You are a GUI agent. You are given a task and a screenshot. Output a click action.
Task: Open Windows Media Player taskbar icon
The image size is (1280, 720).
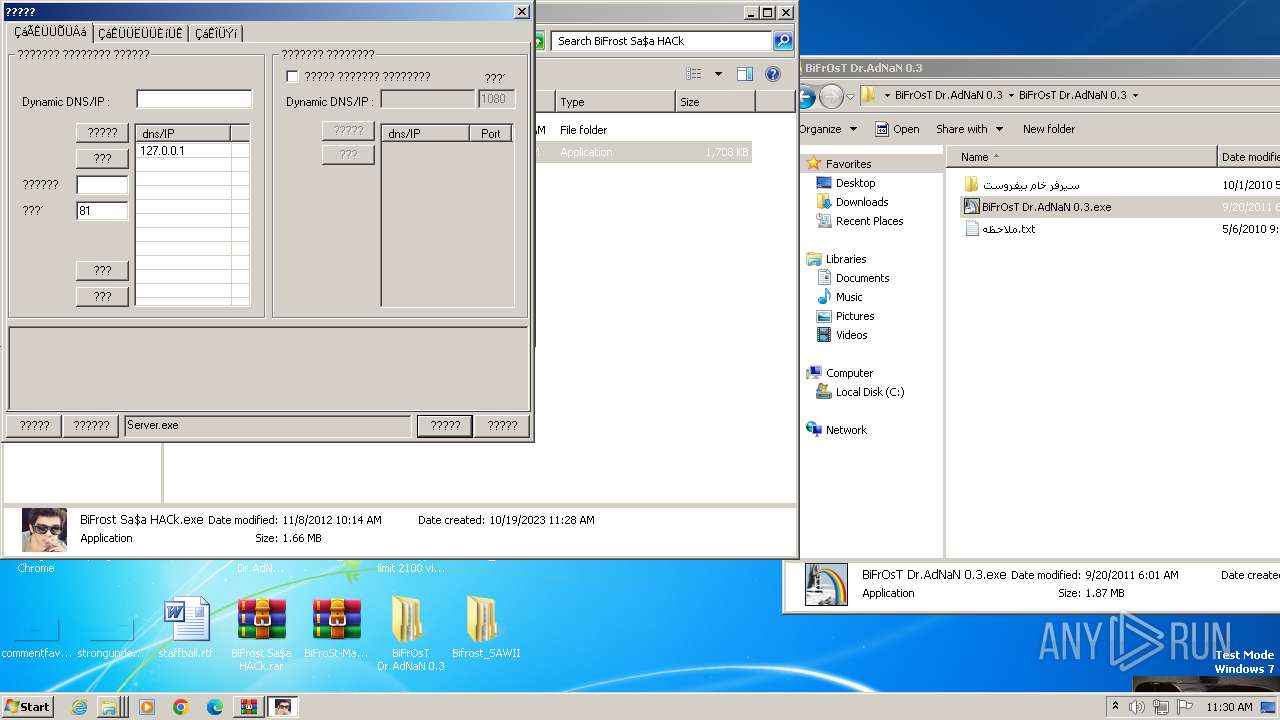147,707
